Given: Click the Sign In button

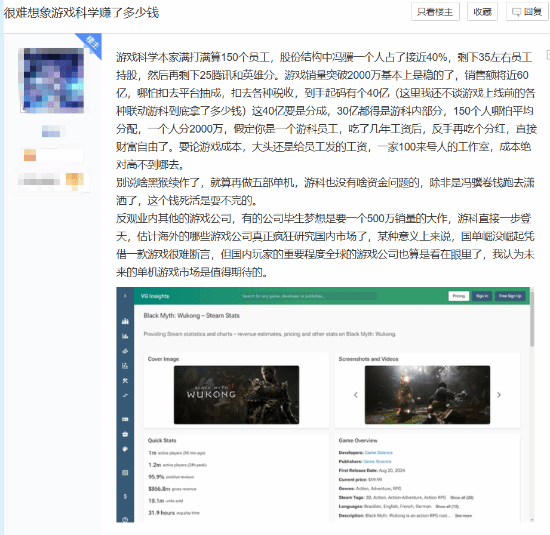Looking at the screenshot, I should click(x=482, y=296).
